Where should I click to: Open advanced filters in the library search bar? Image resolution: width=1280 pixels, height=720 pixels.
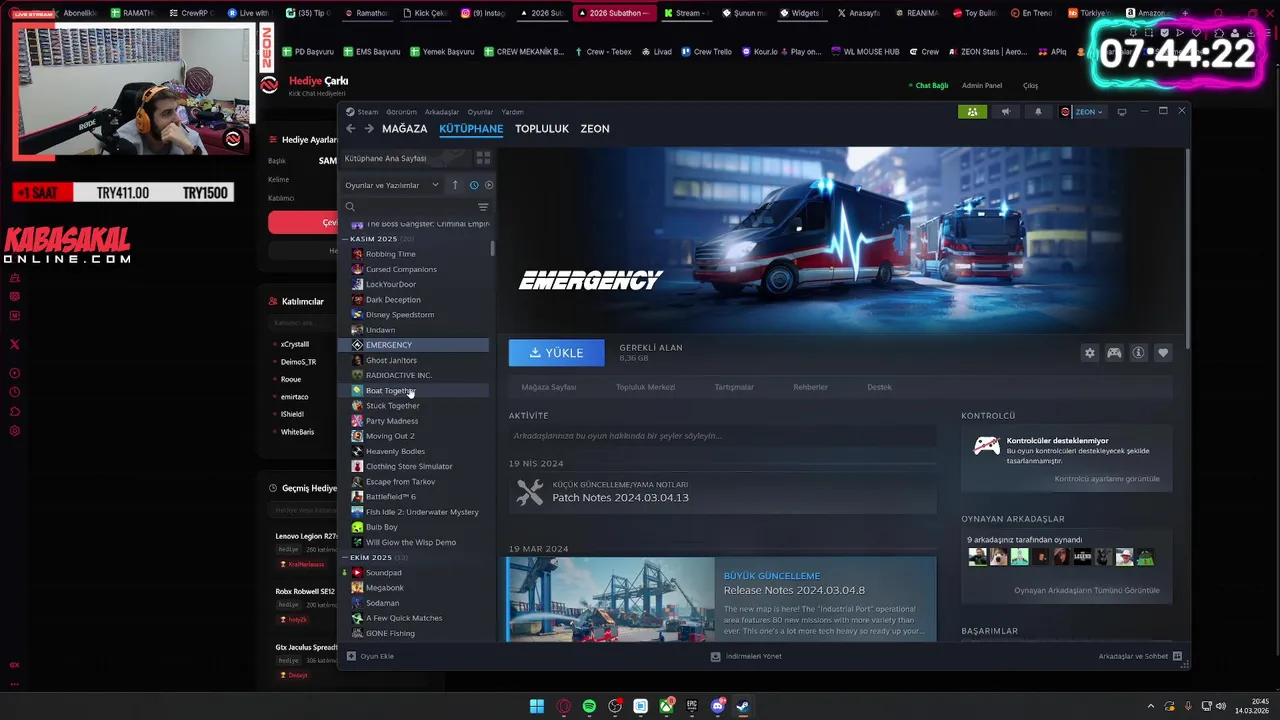(483, 207)
